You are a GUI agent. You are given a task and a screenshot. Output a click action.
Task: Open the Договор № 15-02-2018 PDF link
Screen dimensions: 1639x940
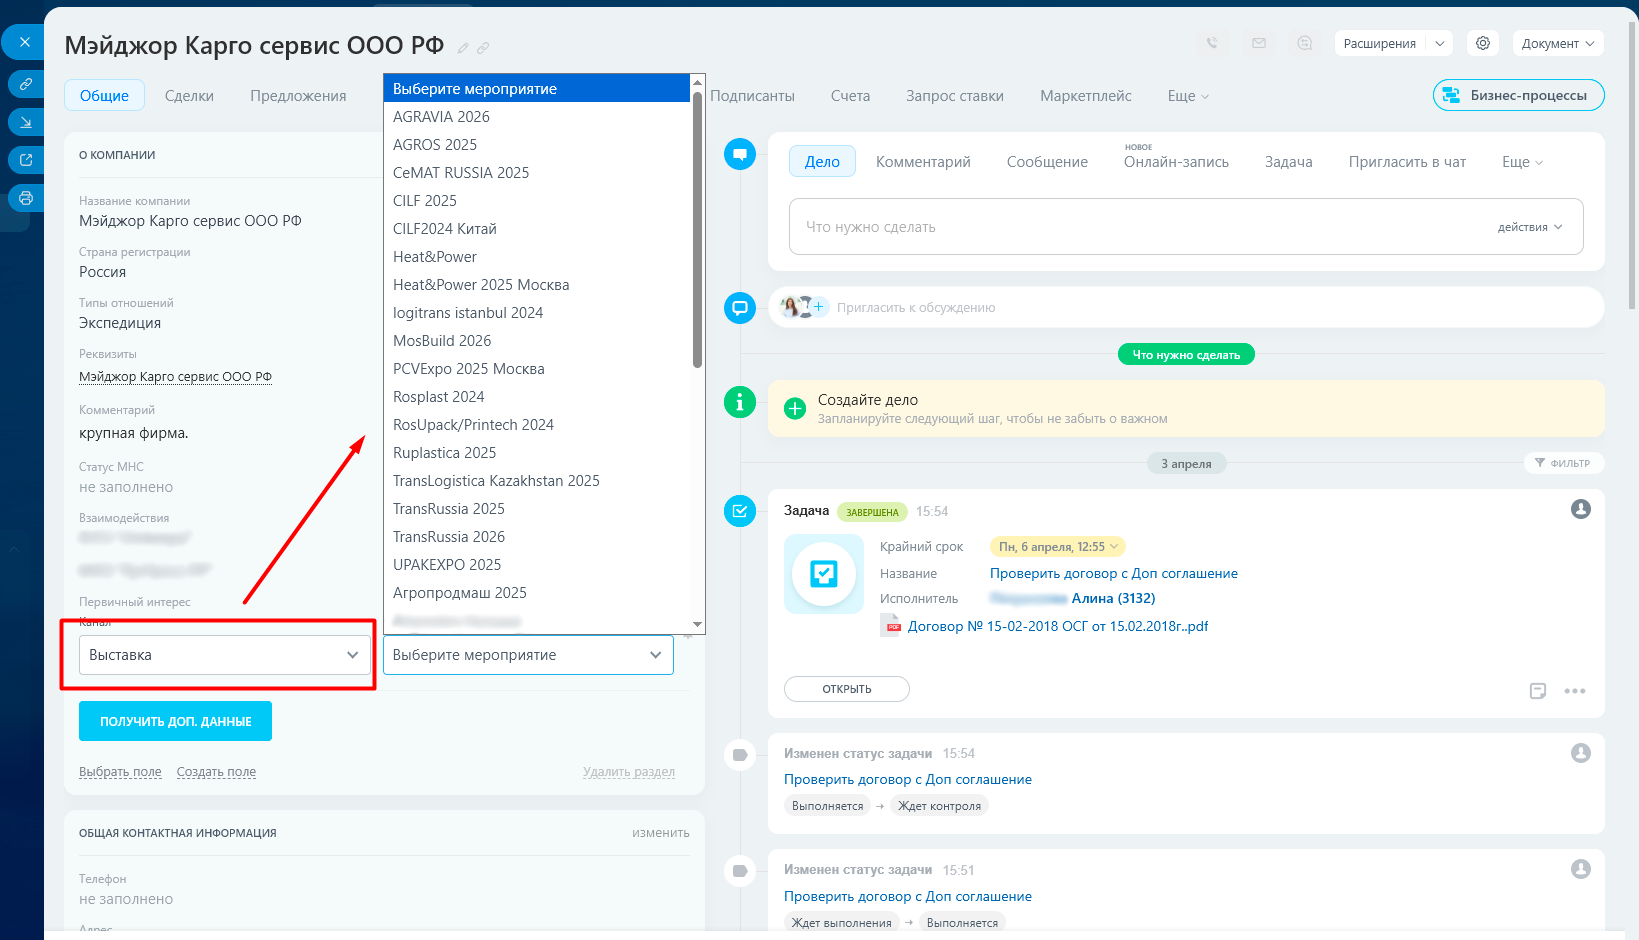(x=1057, y=626)
